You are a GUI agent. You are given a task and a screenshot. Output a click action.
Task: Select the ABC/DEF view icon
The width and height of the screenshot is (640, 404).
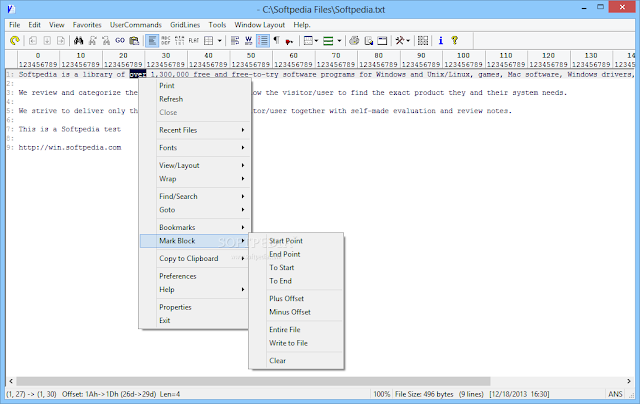(166, 40)
